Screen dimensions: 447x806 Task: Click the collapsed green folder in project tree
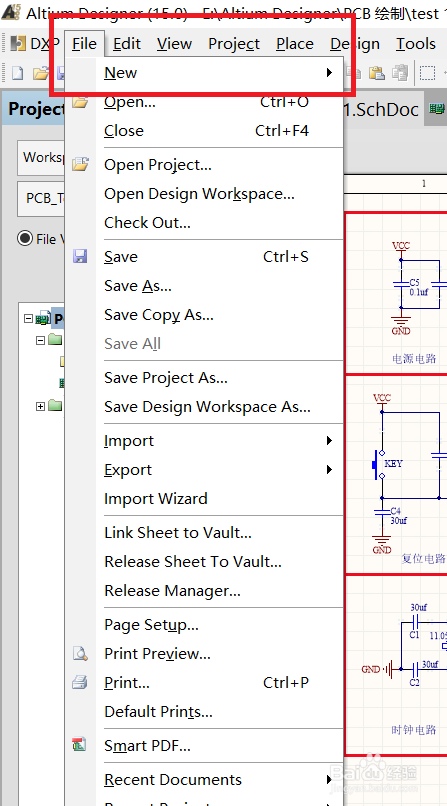55,406
